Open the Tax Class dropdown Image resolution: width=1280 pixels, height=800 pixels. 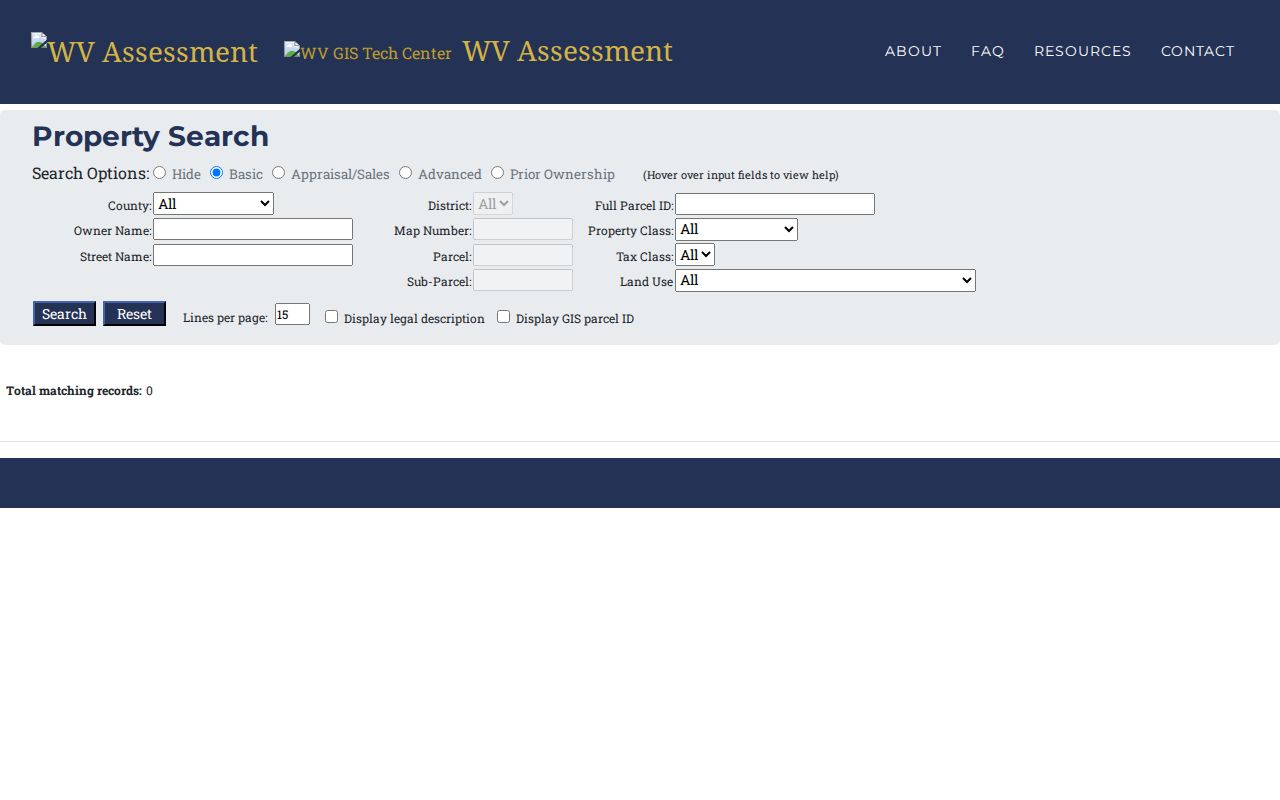(x=695, y=255)
